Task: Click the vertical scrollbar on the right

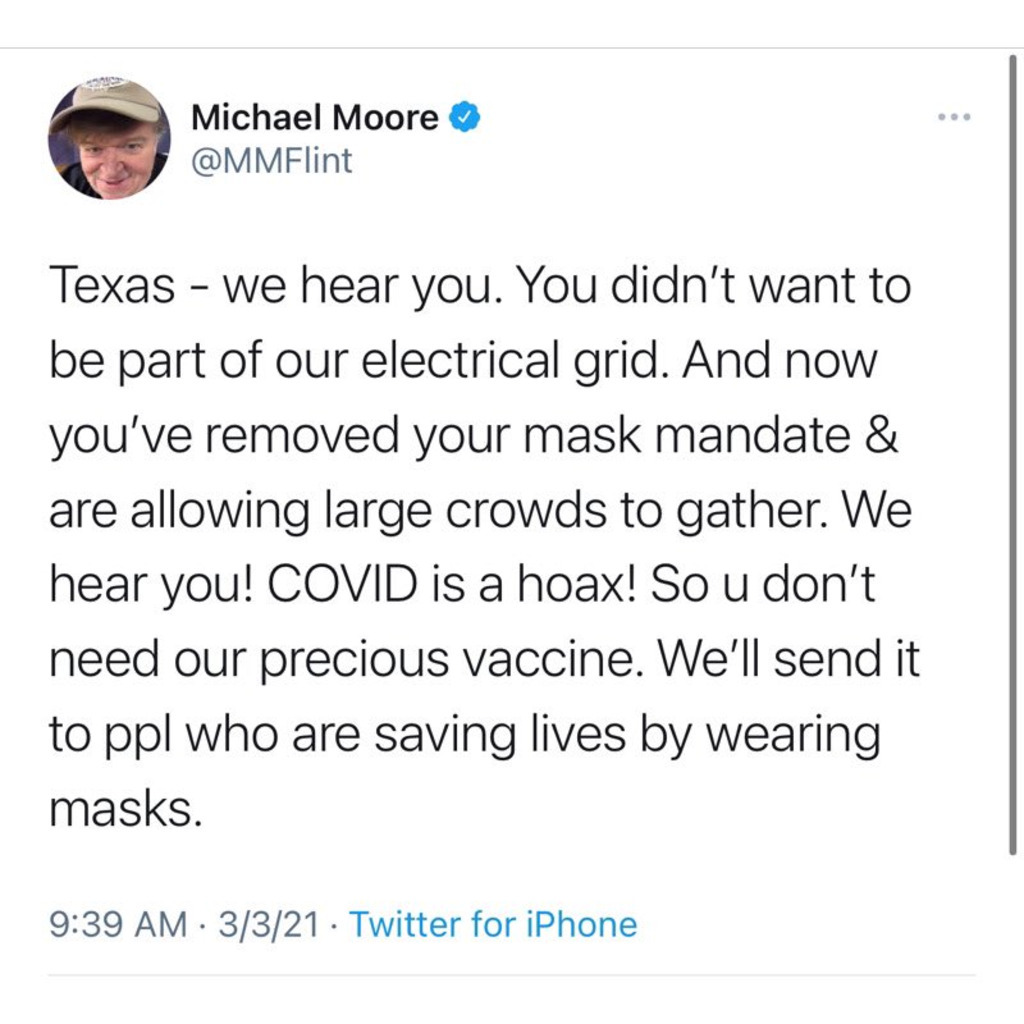Action: tap(1012, 450)
